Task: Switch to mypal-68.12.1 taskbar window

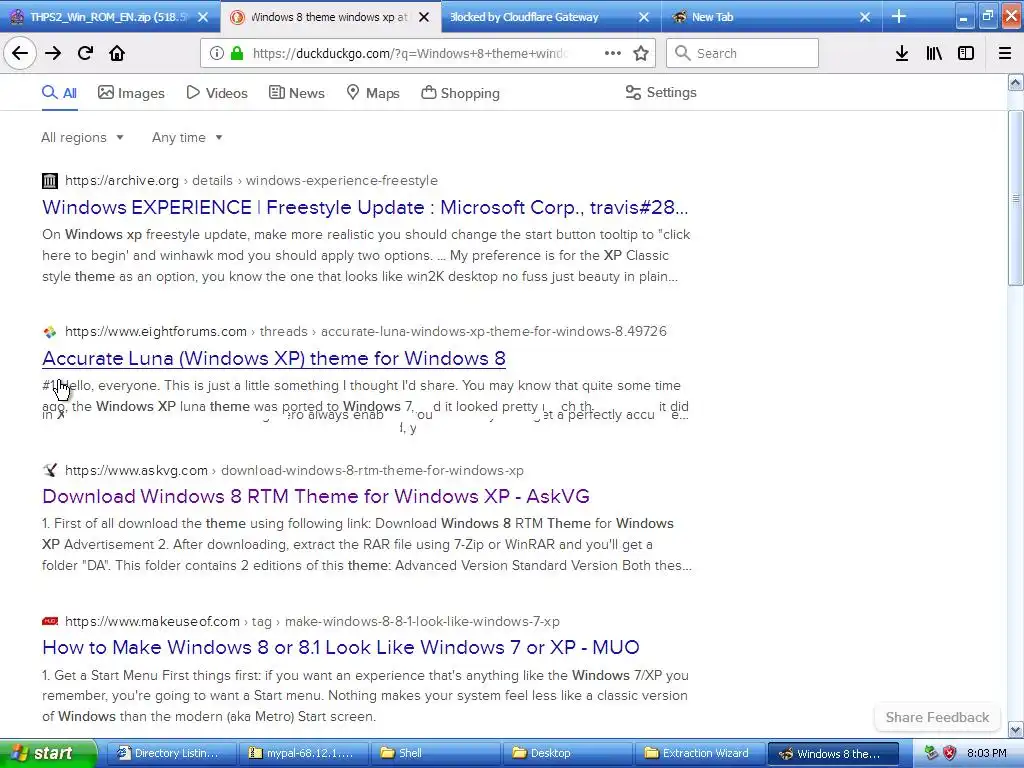Action: click(x=303, y=753)
